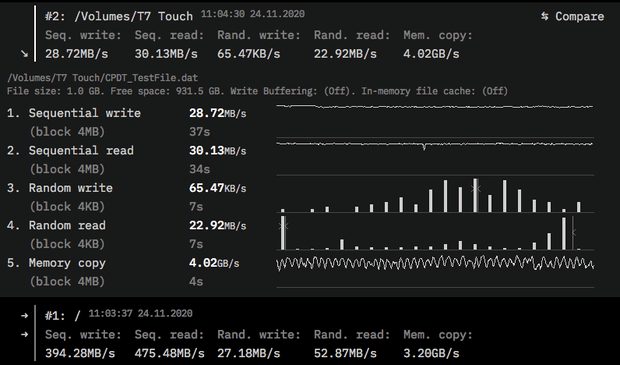
Task: Click 30.13MB/s beside the Sequential read row
Action: click(x=217, y=151)
